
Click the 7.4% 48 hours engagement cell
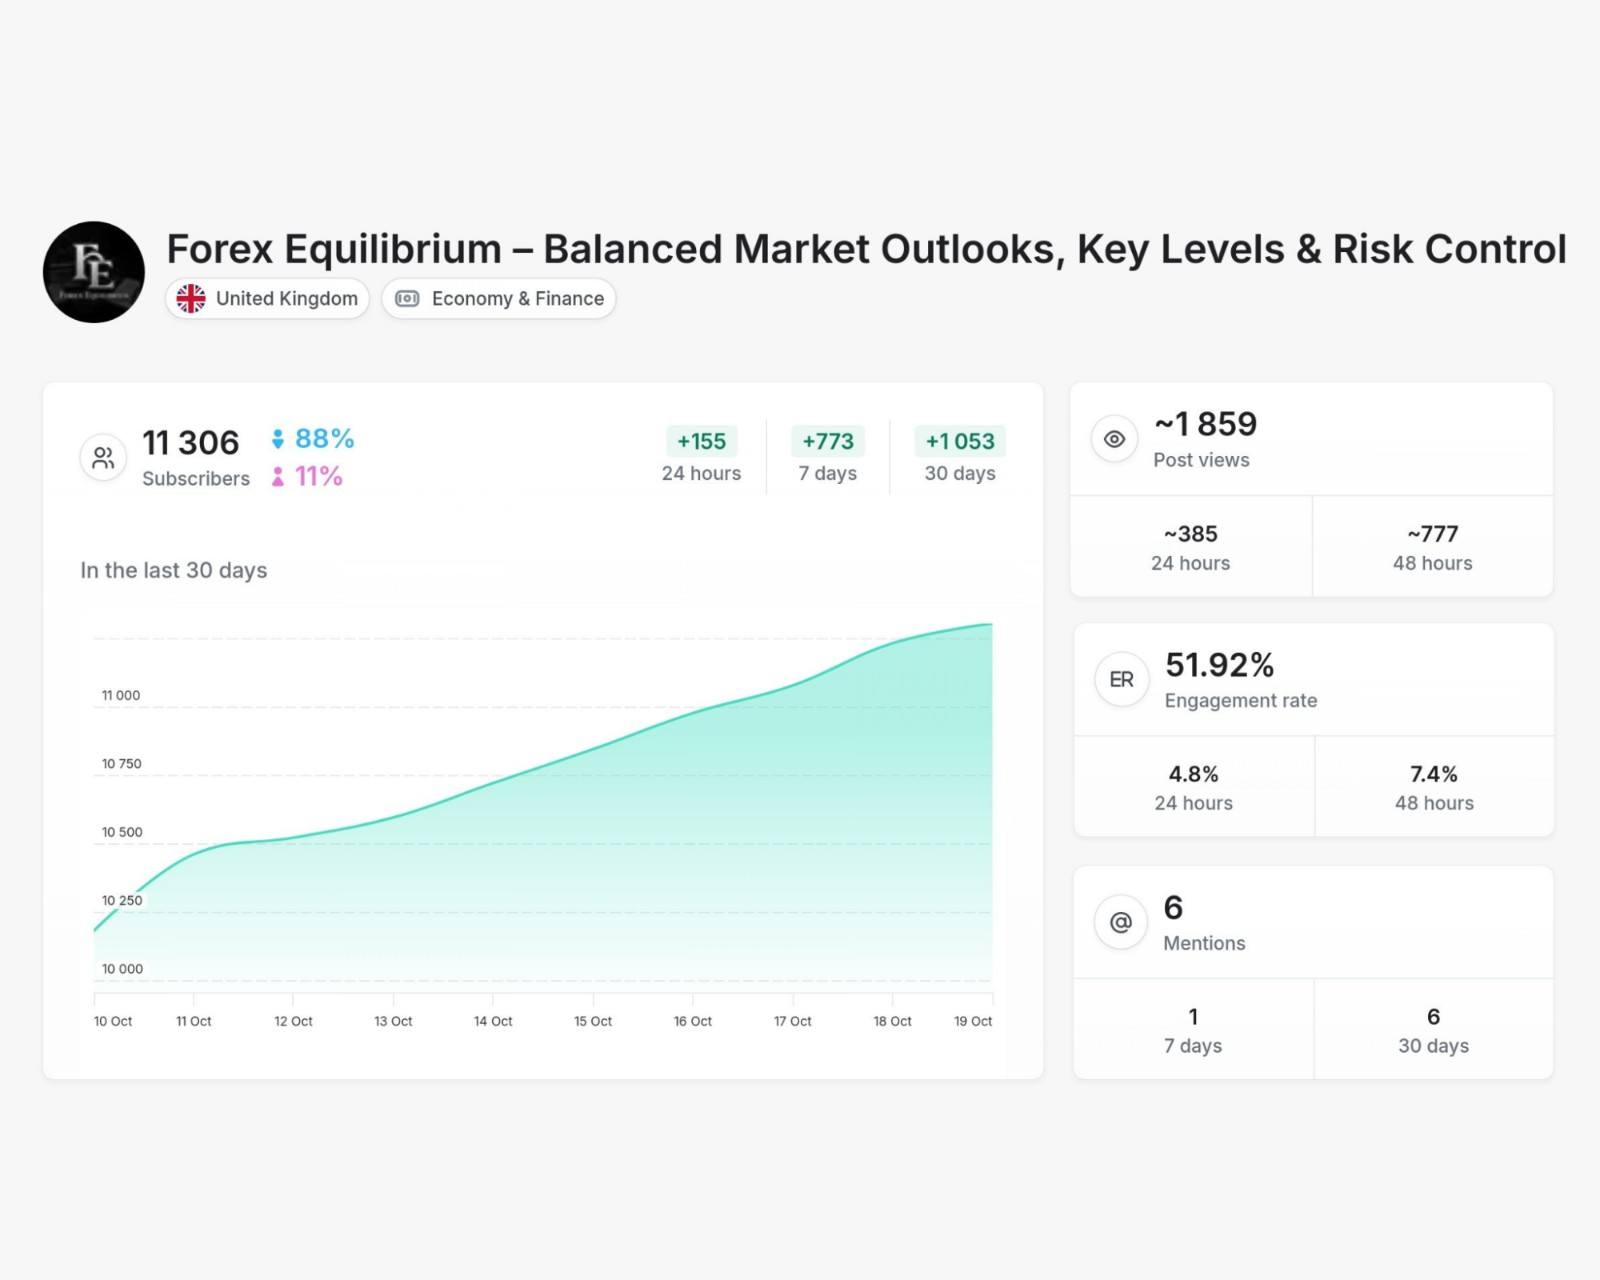click(1435, 787)
